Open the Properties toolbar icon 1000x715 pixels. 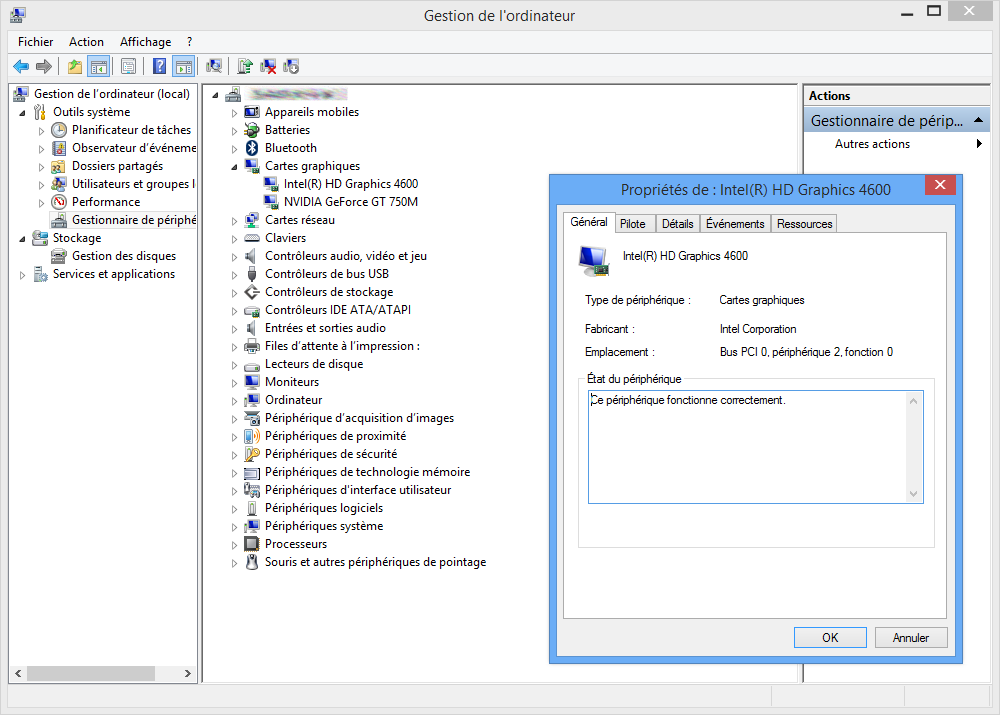[129, 67]
